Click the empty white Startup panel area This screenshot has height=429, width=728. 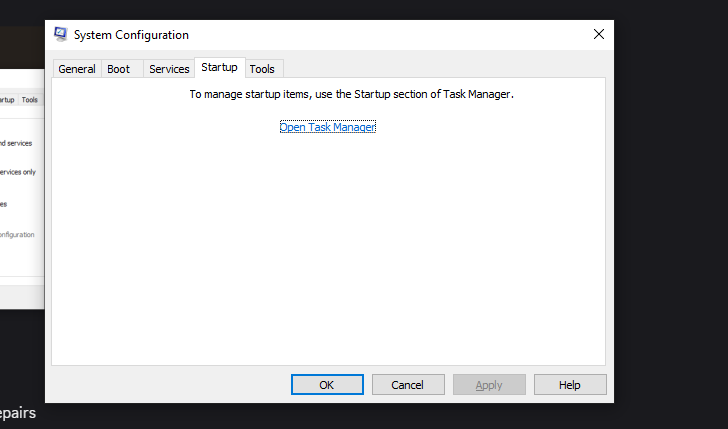(x=328, y=250)
